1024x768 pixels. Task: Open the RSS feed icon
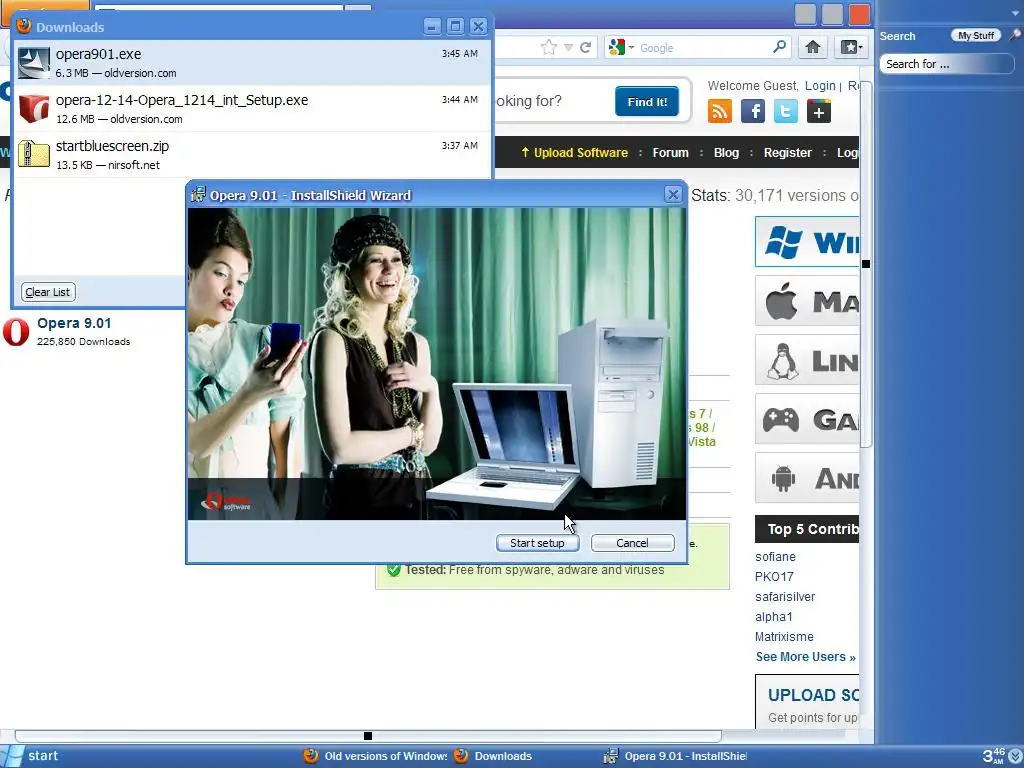tap(720, 111)
